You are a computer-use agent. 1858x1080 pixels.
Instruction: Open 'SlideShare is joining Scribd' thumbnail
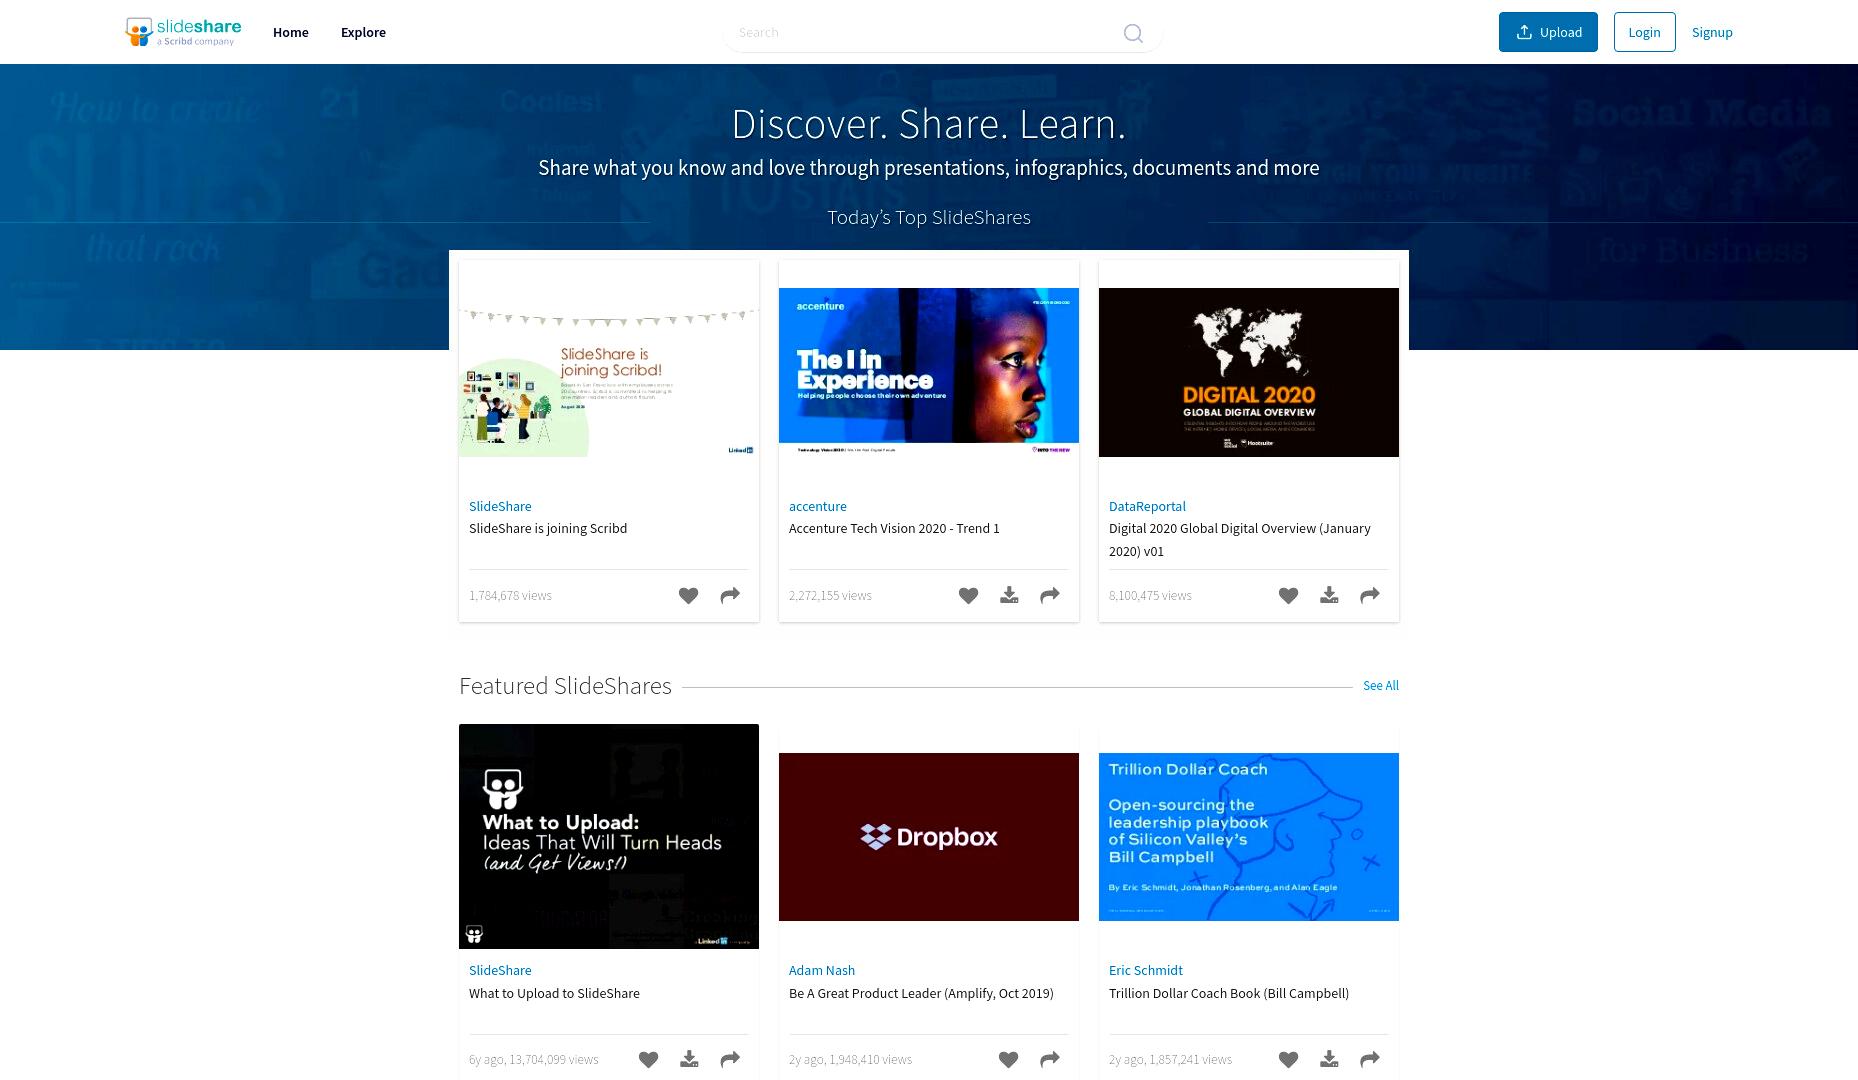click(609, 372)
